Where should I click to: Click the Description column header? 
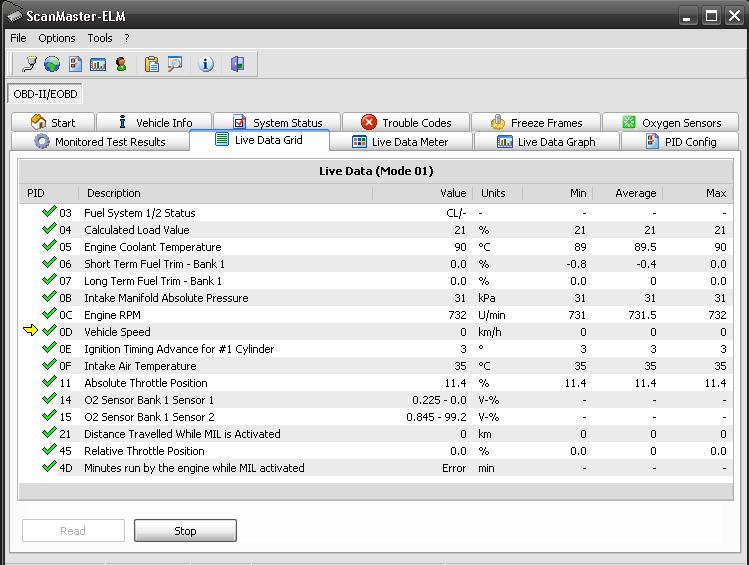225,193
